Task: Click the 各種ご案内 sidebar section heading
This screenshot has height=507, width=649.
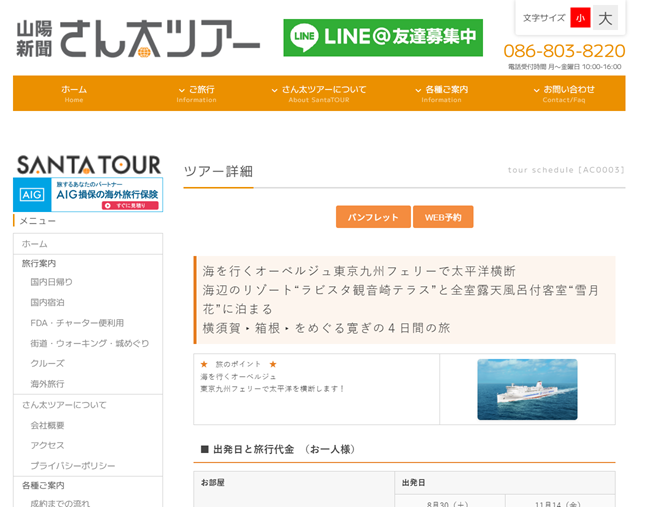Action: tap(43, 485)
